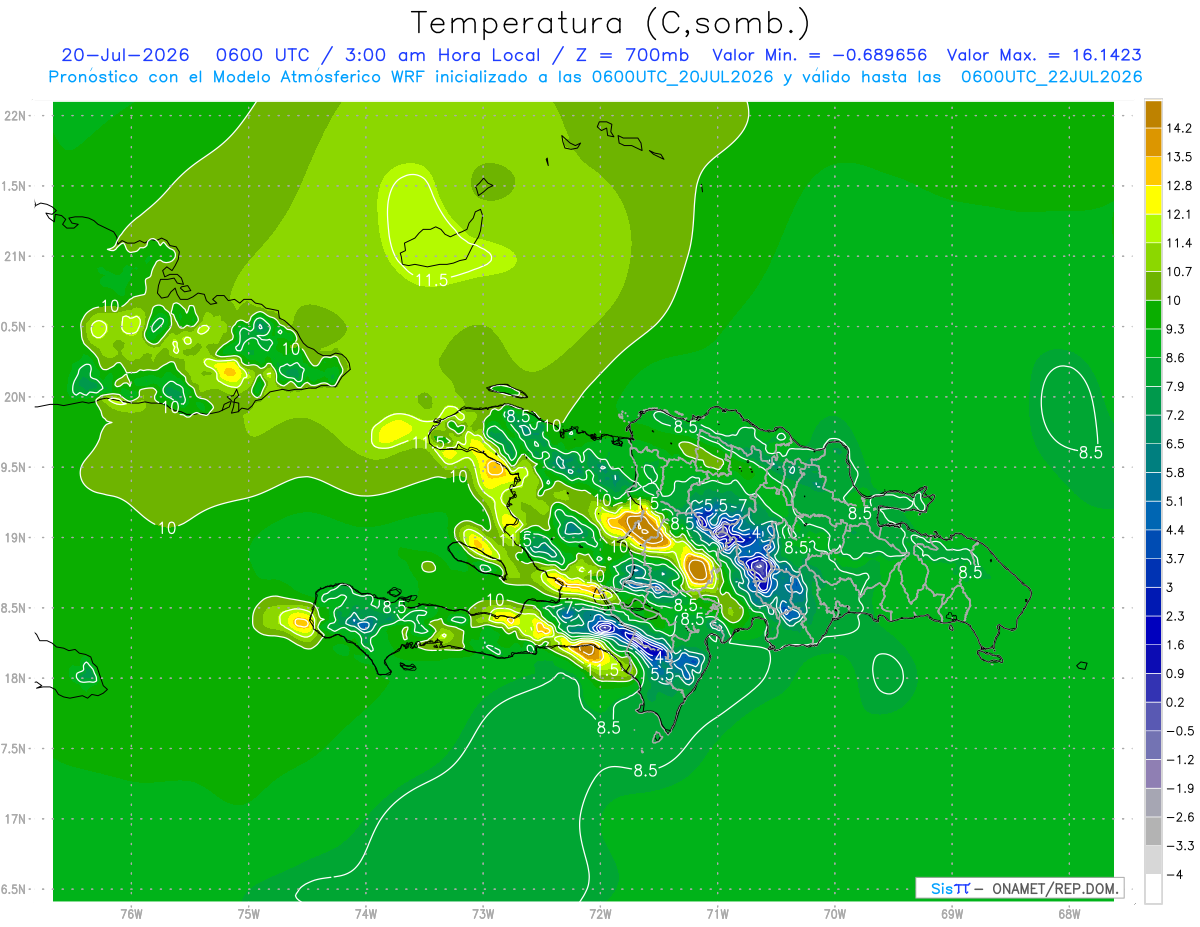Screen dimensions: 1200x927
Task: Click the colorbar label "-0.5"
Action: 1179,730
